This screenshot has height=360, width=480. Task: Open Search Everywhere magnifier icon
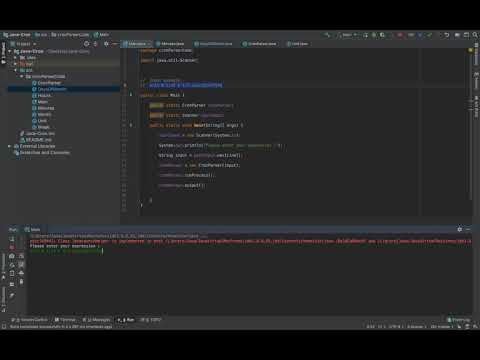tap(475, 35)
